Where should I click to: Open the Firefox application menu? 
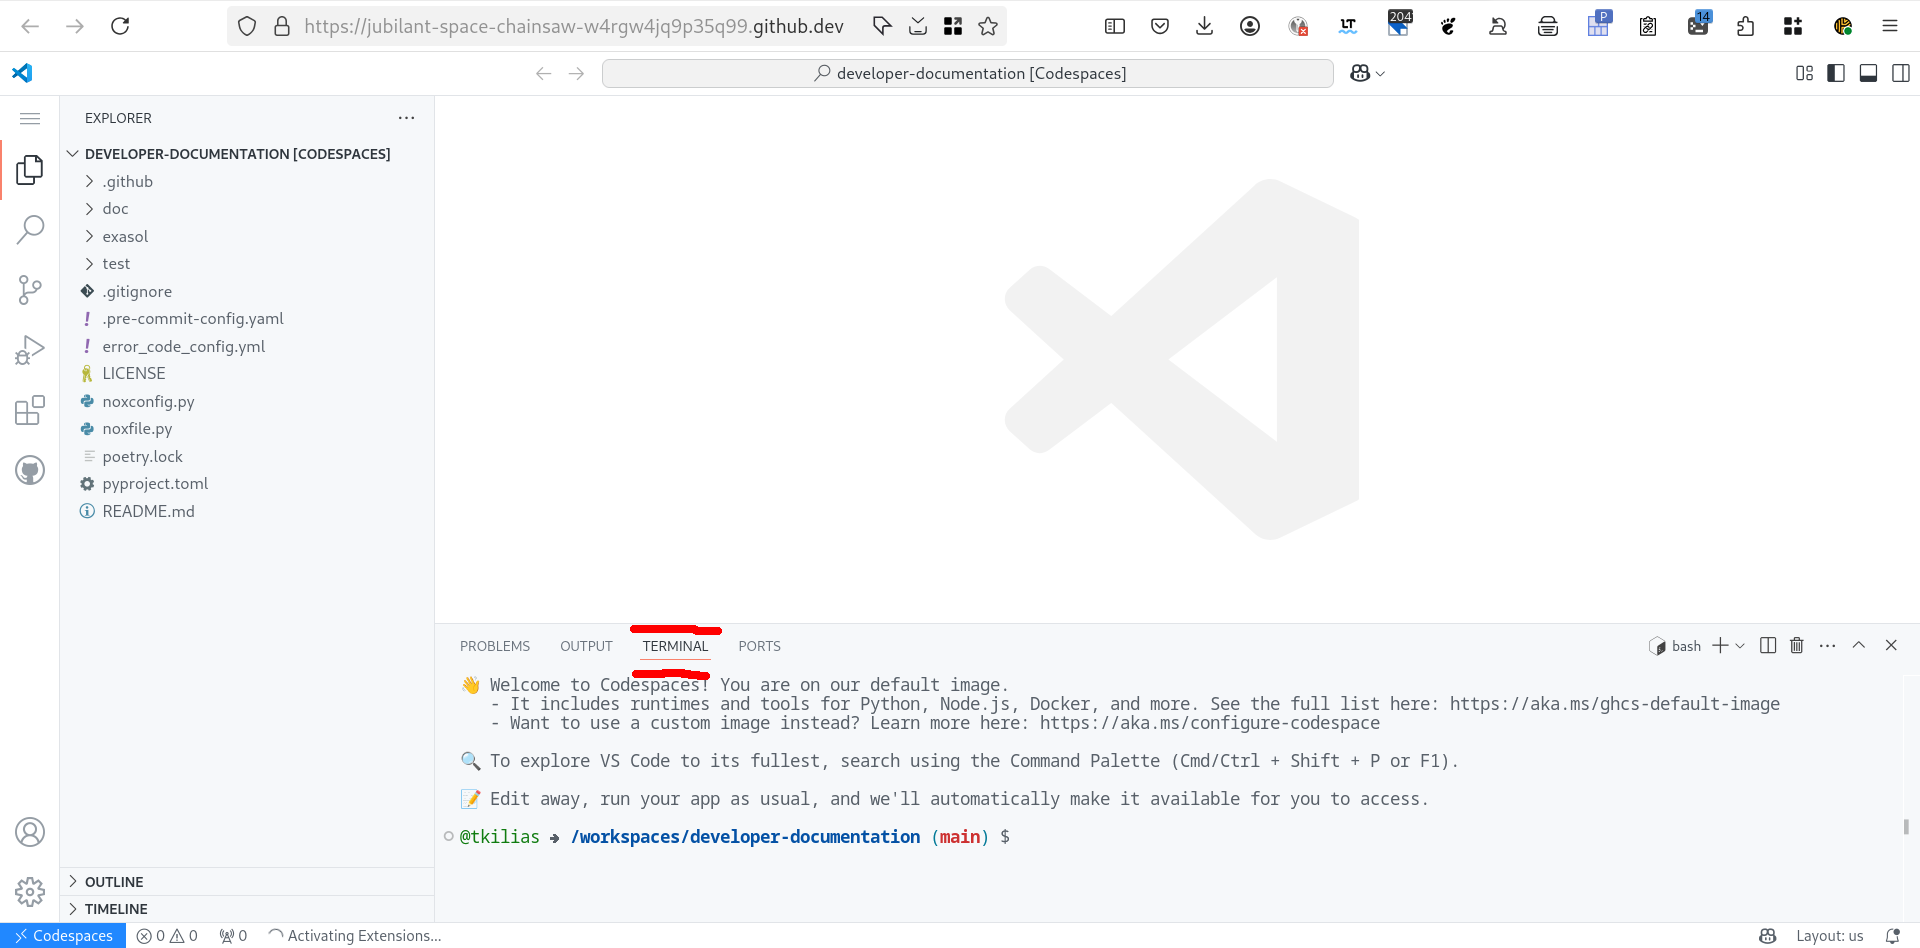tap(1890, 26)
